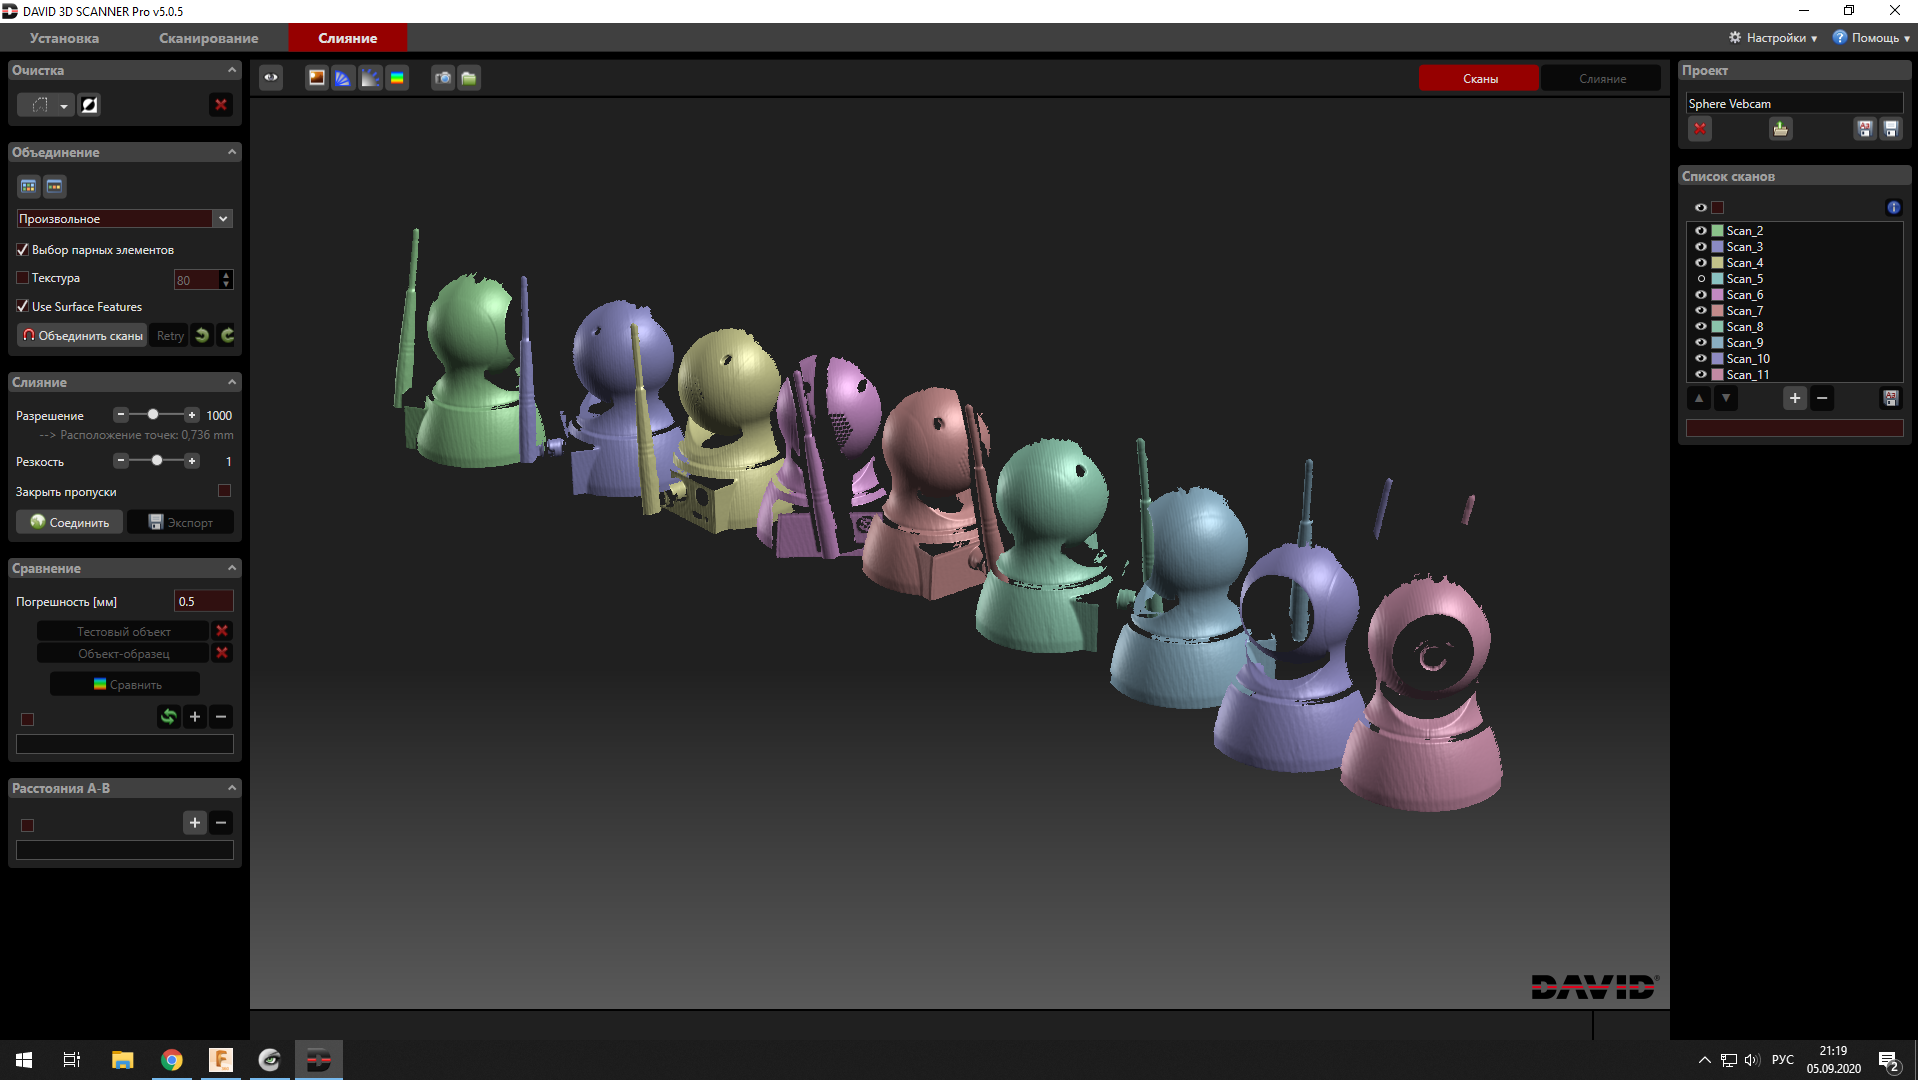Enable the Текстура checkbox
This screenshot has height=1082, width=1918.
(x=22, y=278)
